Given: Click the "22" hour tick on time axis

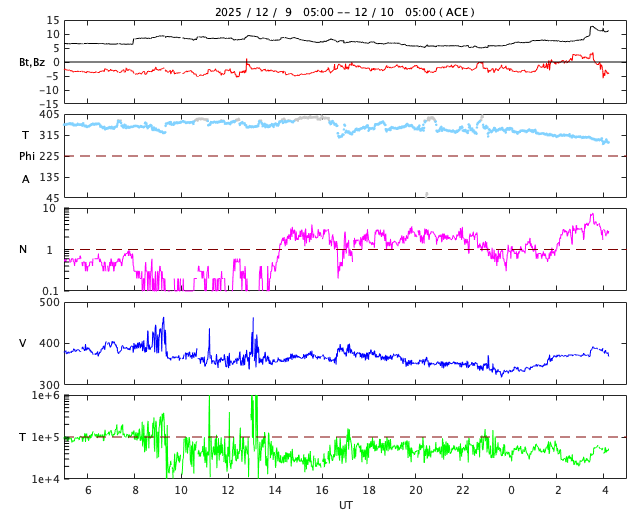Looking at the screenshot, I should pos(463,490).
